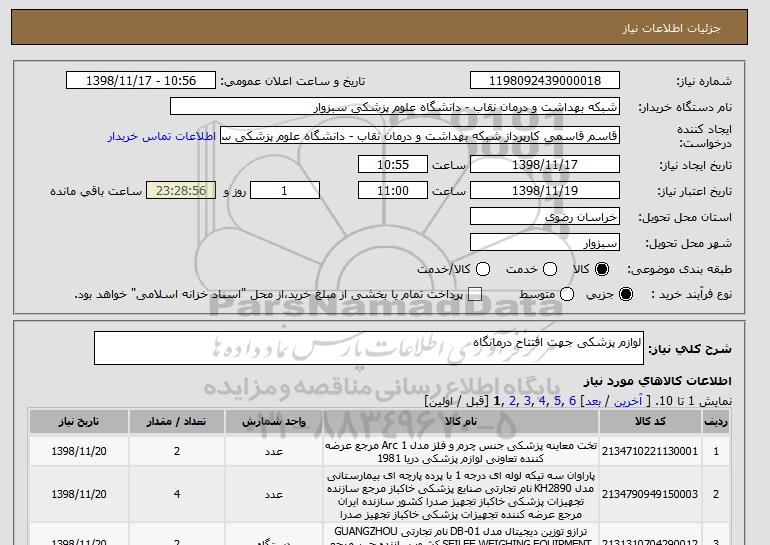
Task: Click the creation date field 1398/11/17
Action: [x=545, y=164]
